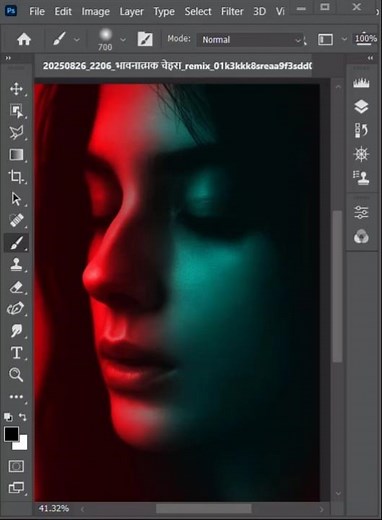Open the Image menu

pos(95,12)
